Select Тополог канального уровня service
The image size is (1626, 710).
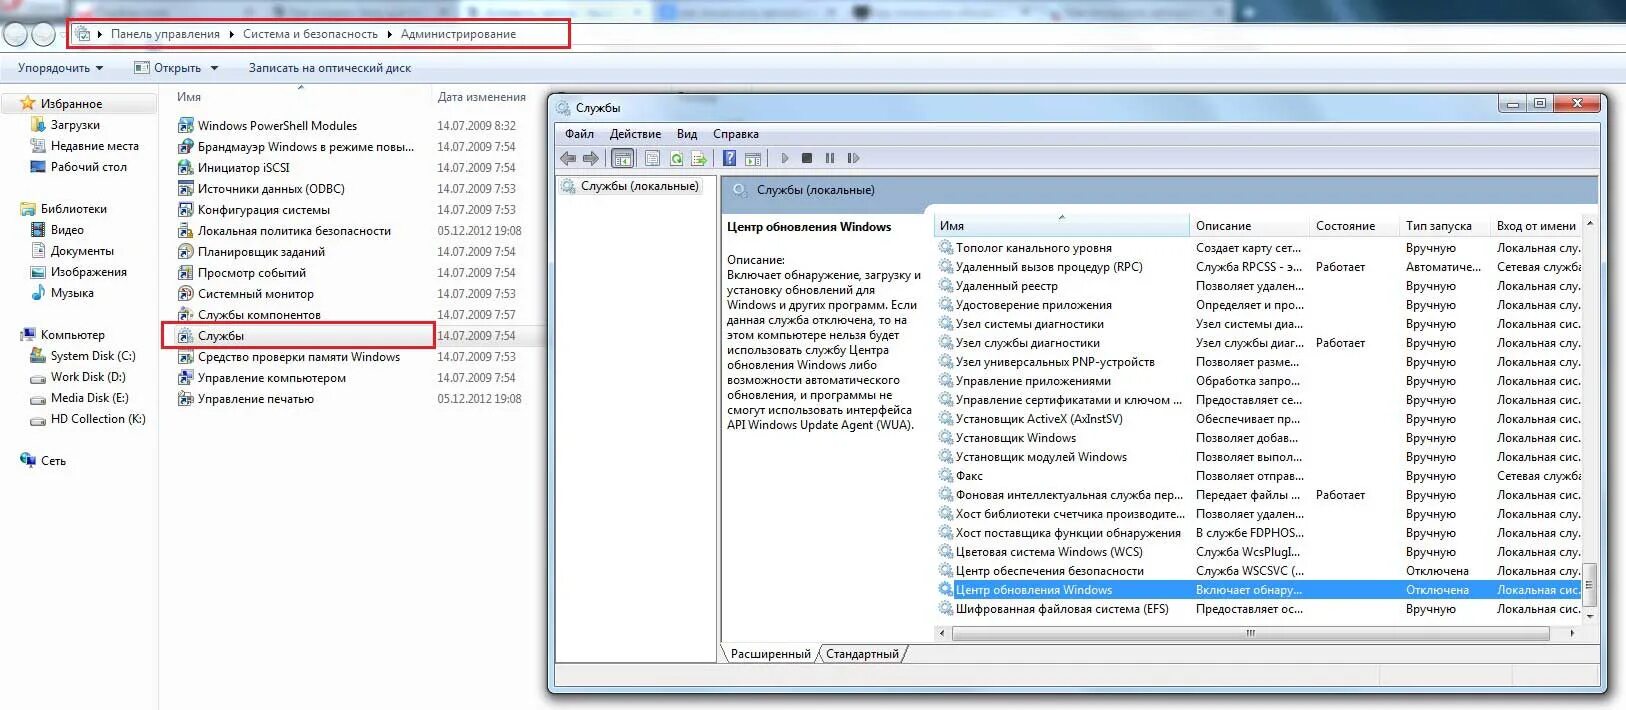point(1259,248)
